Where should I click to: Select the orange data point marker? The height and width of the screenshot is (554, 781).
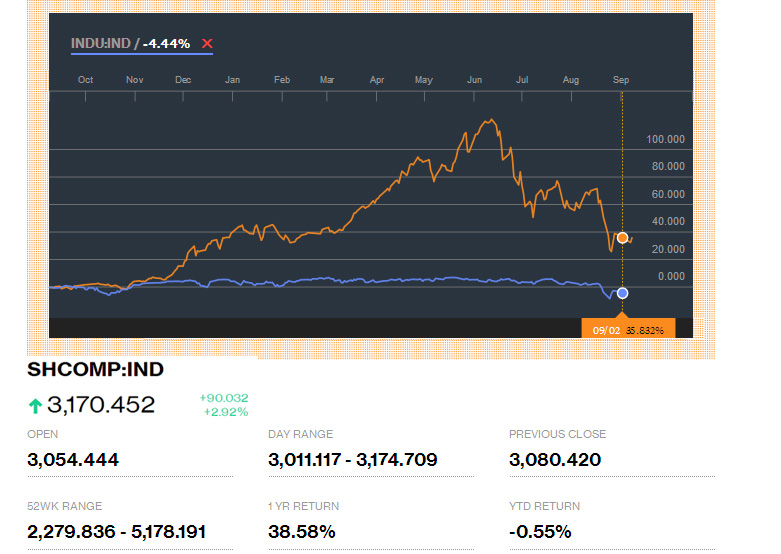click(x=622, y=238)
